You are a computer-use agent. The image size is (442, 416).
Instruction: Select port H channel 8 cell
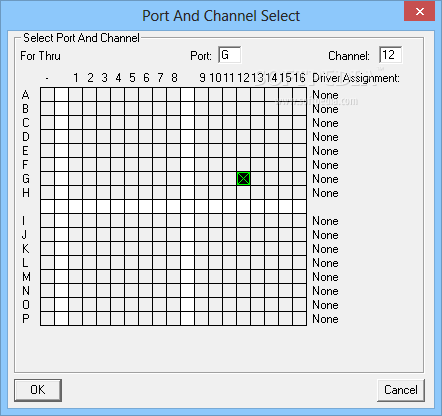pyautogui.click(x=174, y=193)
